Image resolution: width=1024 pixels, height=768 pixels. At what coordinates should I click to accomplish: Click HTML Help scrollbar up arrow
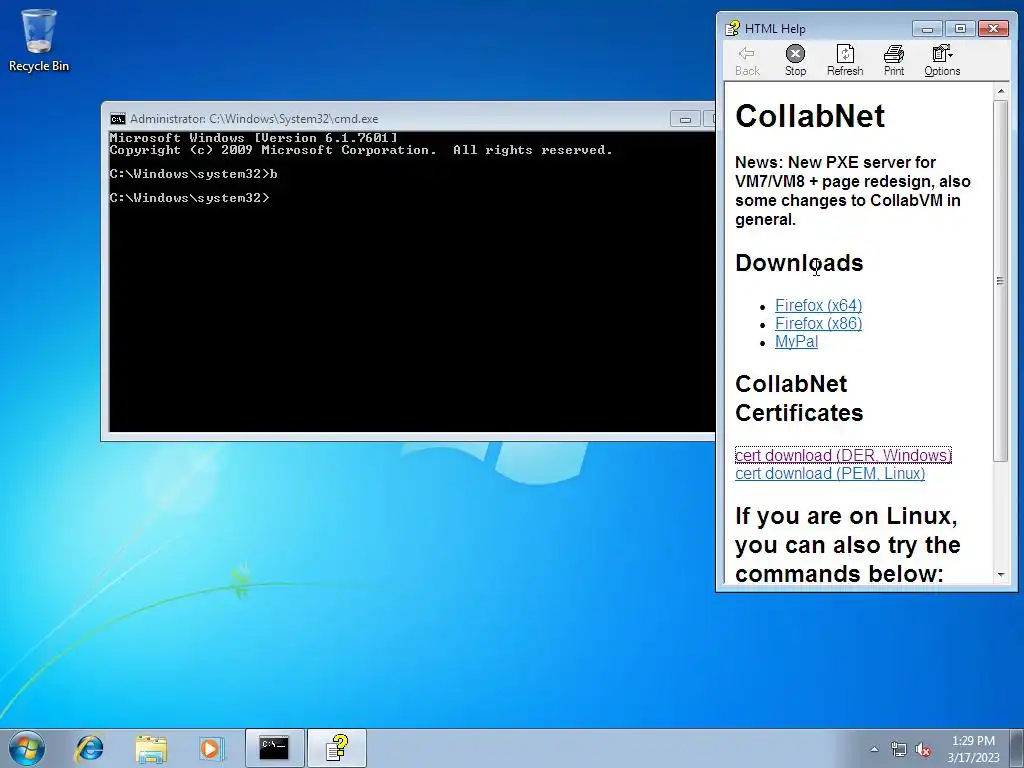tap(1000, 91)
